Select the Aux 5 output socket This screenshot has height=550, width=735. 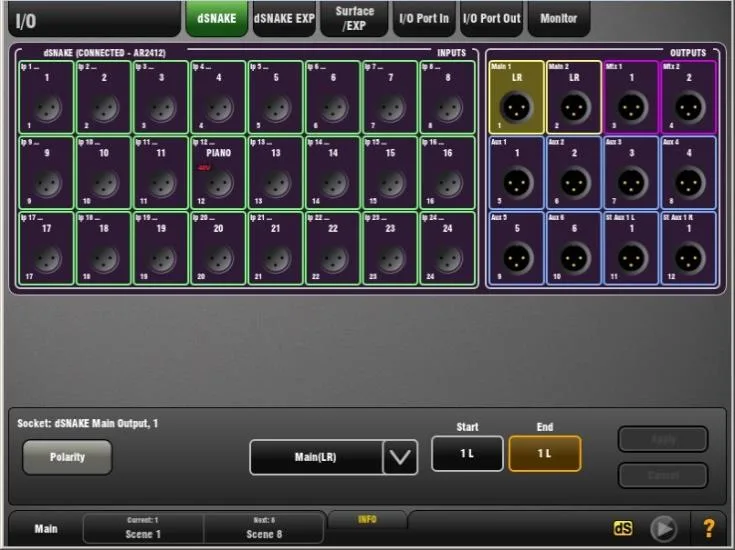point(517,249)
